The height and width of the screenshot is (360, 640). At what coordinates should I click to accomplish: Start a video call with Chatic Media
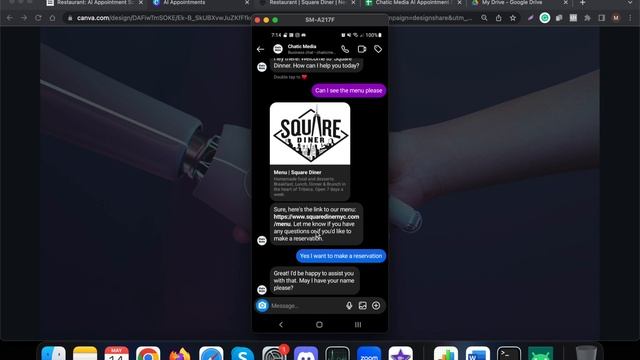click(x=362, y=49)
